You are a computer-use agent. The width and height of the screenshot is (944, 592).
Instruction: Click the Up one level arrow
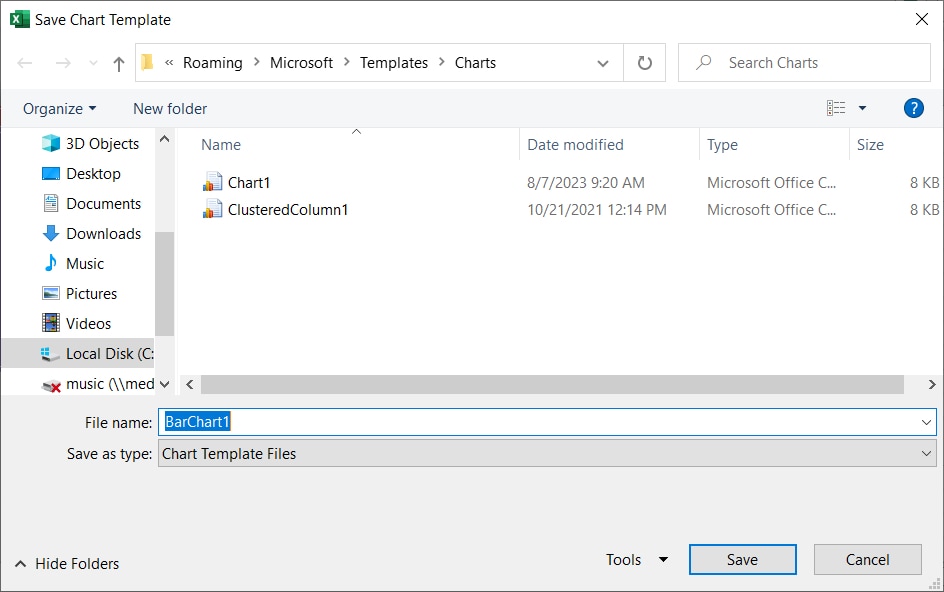coord(119,63)
